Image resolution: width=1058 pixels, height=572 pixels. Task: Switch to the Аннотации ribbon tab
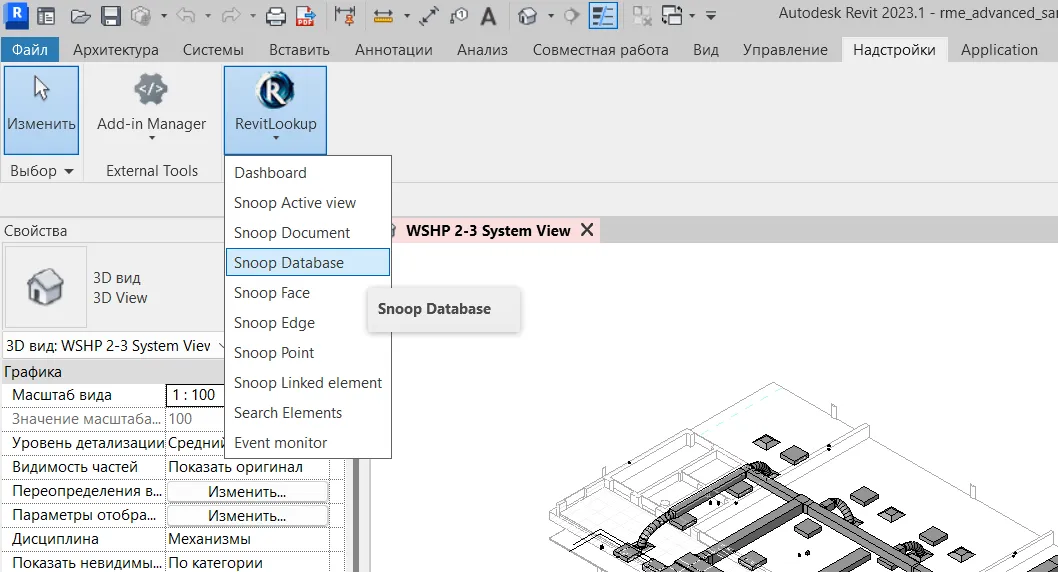pyautogui.click(x=394, y=50)
